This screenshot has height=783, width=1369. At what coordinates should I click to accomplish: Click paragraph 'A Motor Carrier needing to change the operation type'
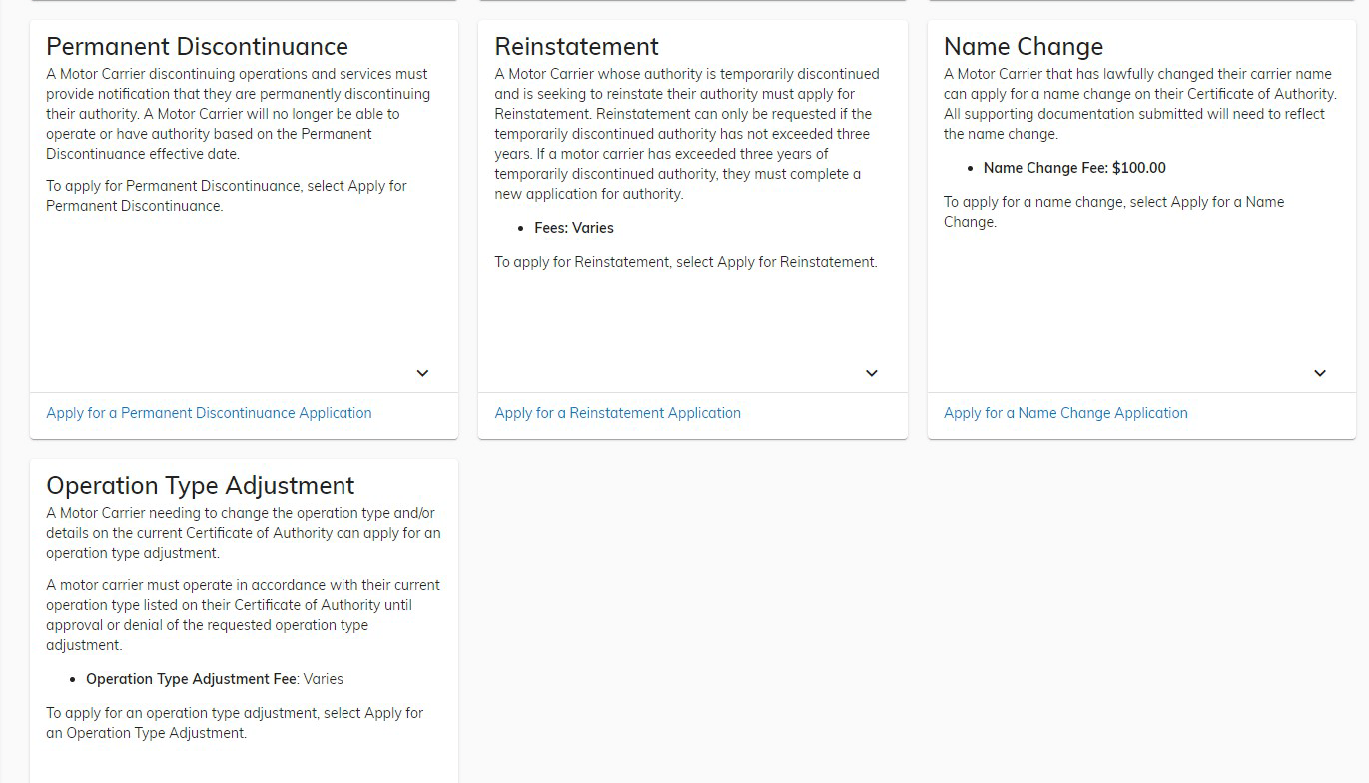pos(243,533)
